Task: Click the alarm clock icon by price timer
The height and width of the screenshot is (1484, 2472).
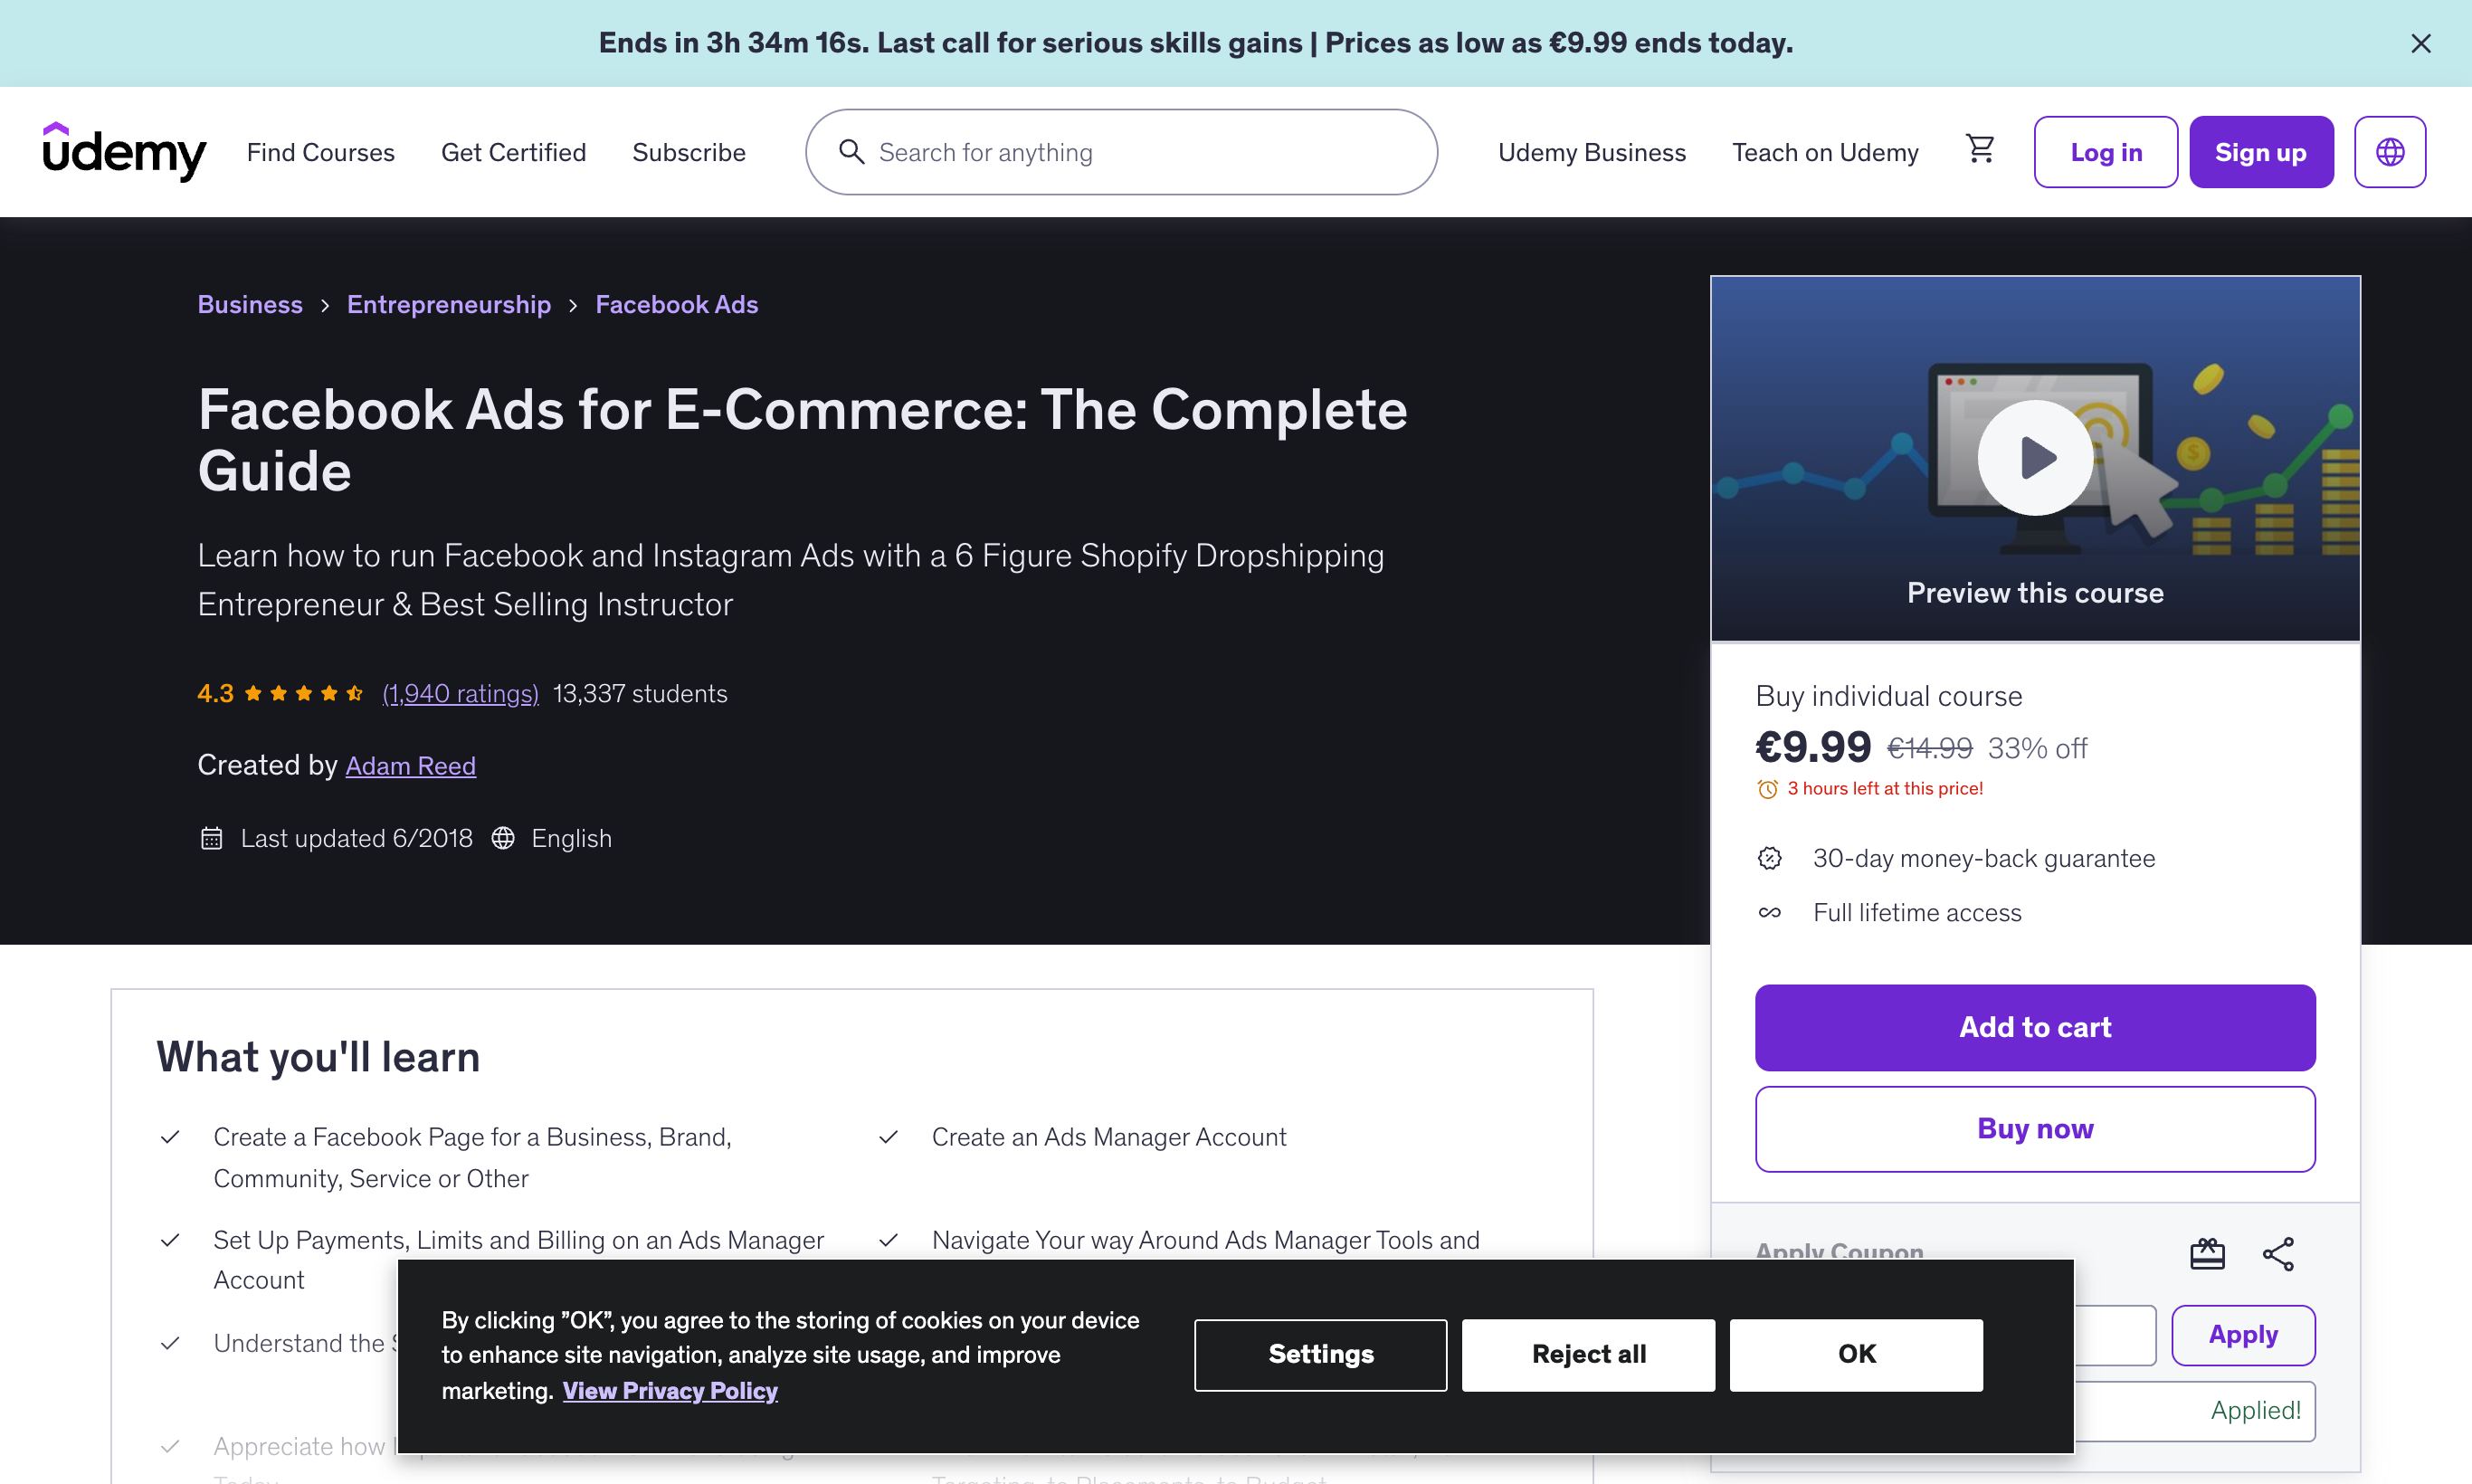Action: (1768, 789)
